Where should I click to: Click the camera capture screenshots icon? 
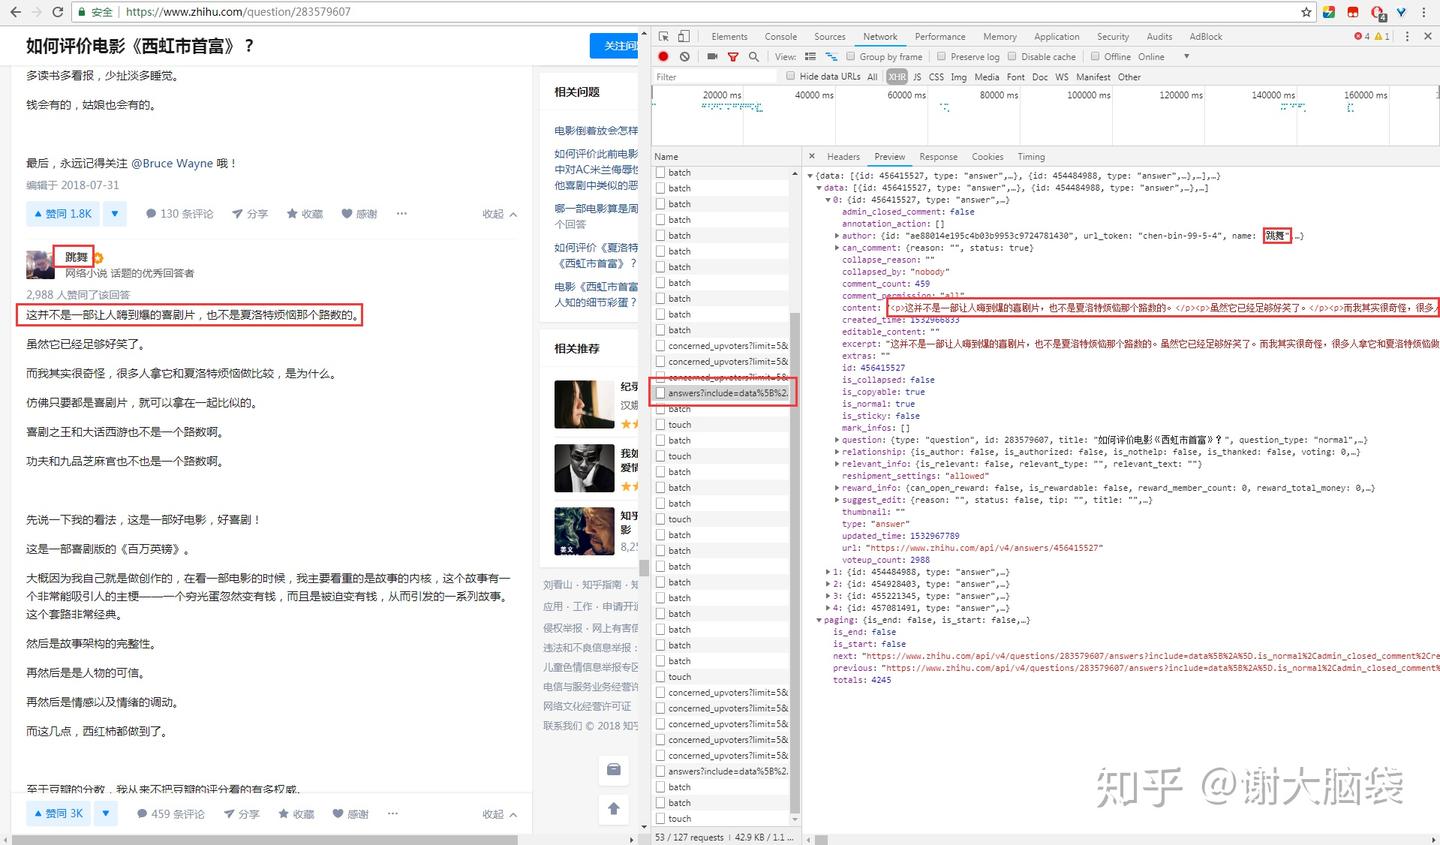(x=713, y=56)
